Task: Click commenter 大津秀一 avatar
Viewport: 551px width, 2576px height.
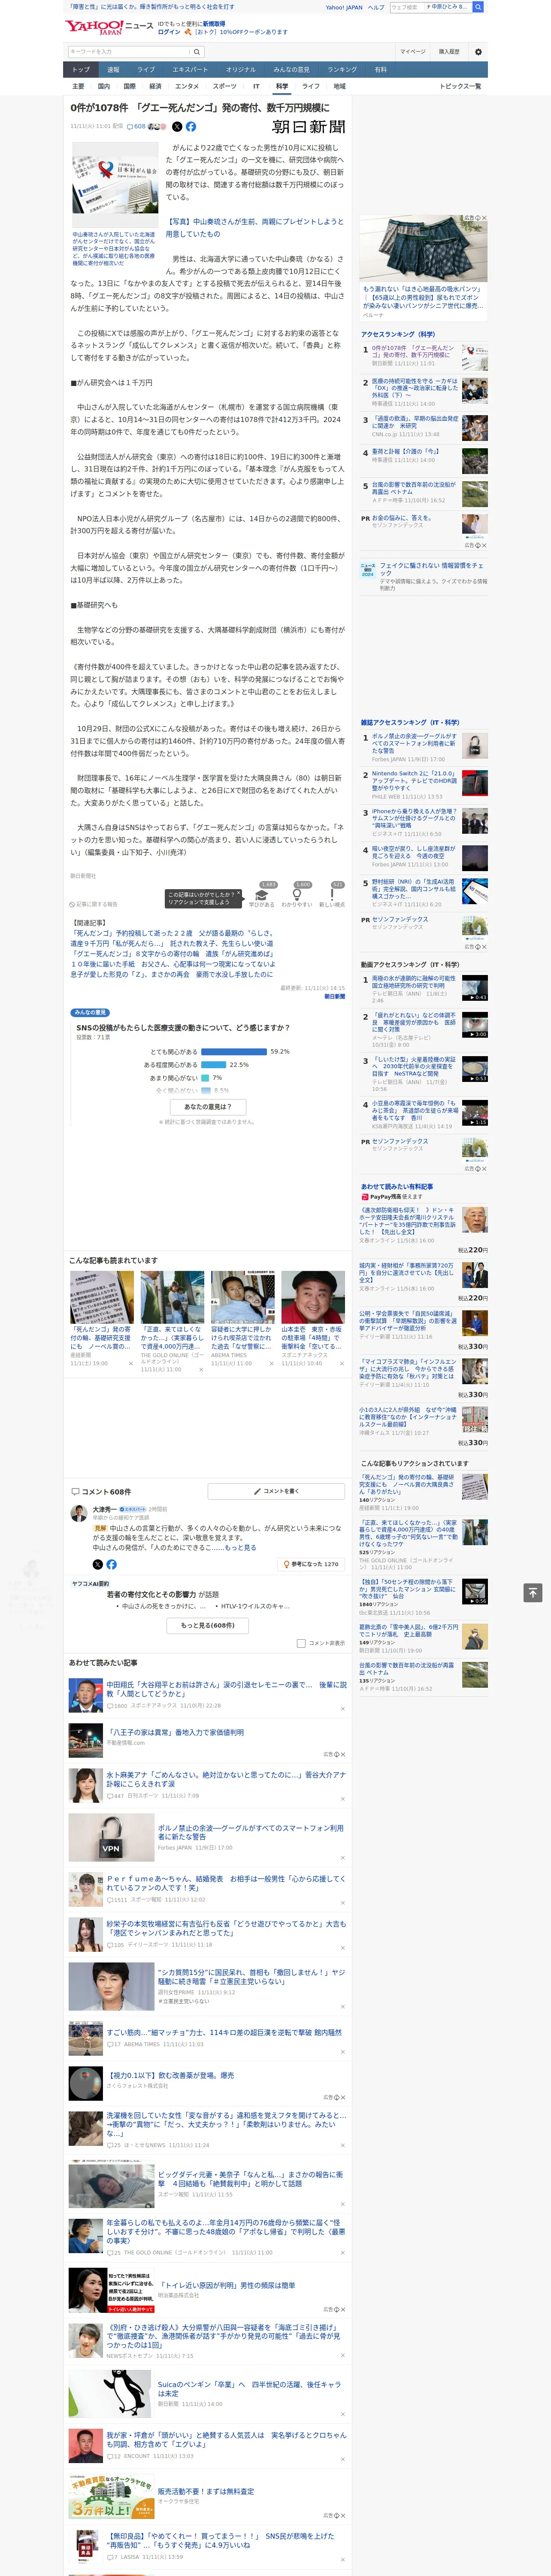Action: pos(78,1514)
